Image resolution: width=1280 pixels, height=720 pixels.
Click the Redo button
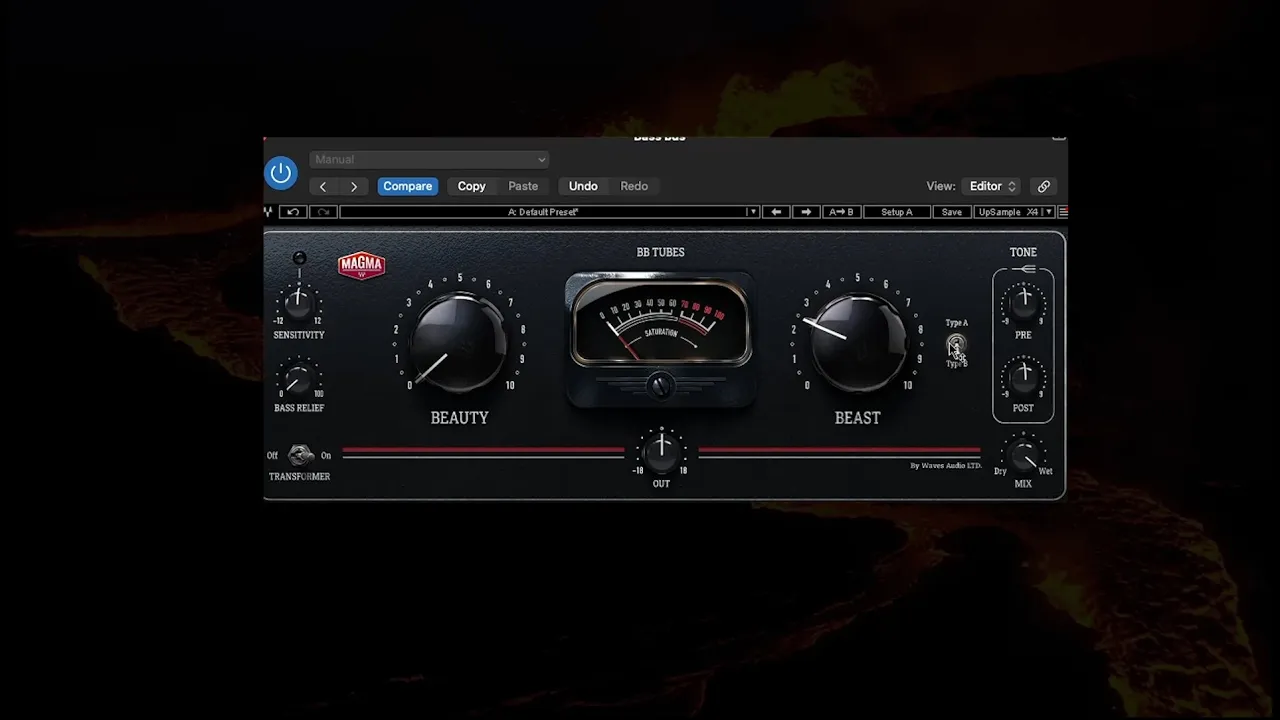click(634, 186)
